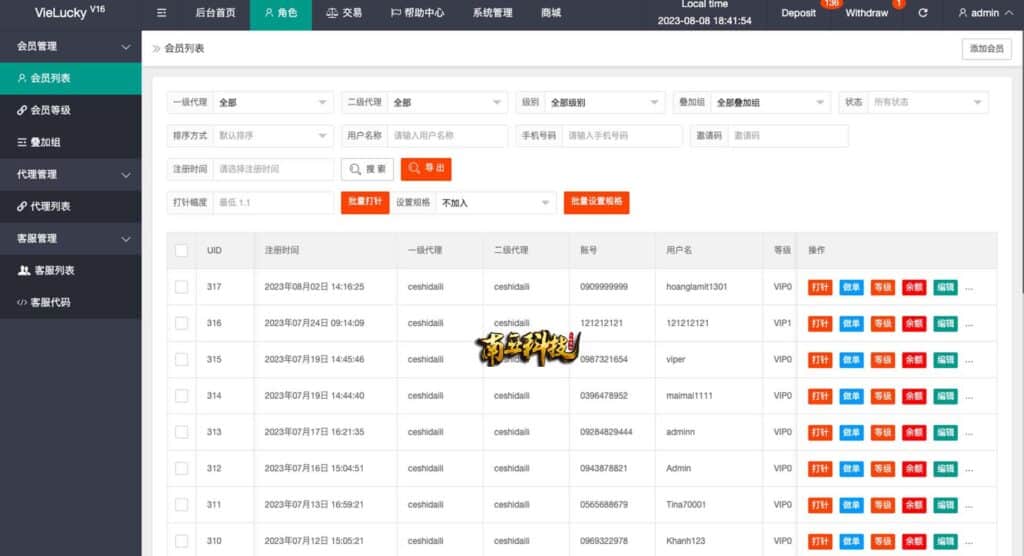The height and width of the screenshot is (556, 1024).
Task: Open more actions ellipsis for UID 312
Action: point(969,469)
